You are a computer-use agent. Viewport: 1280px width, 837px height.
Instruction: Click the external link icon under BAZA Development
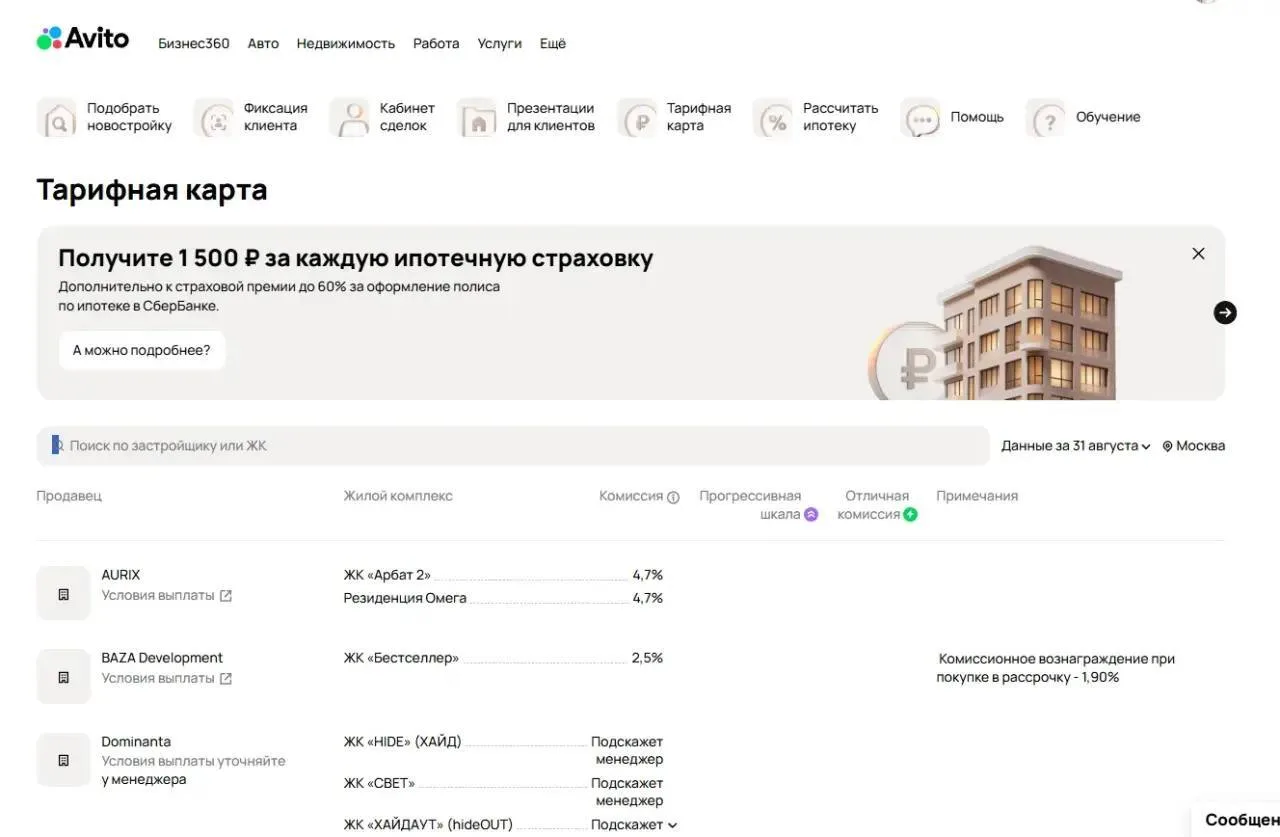(x=226, y=679)
